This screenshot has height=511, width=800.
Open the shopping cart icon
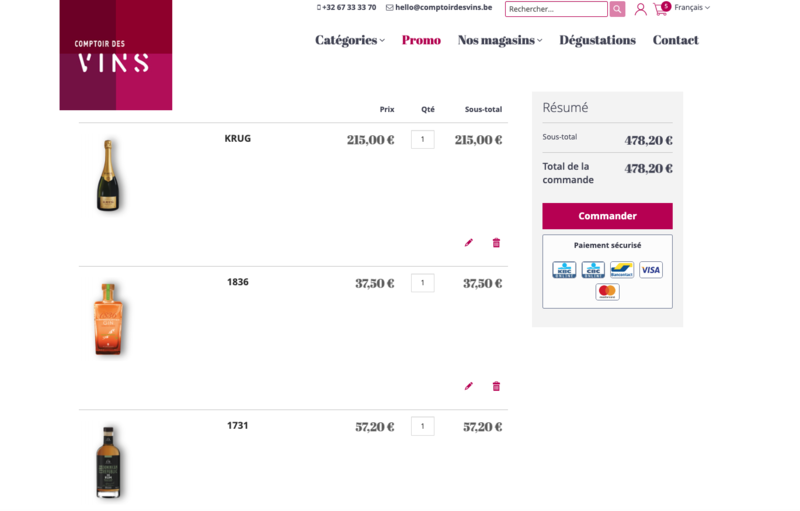[661, 9]
